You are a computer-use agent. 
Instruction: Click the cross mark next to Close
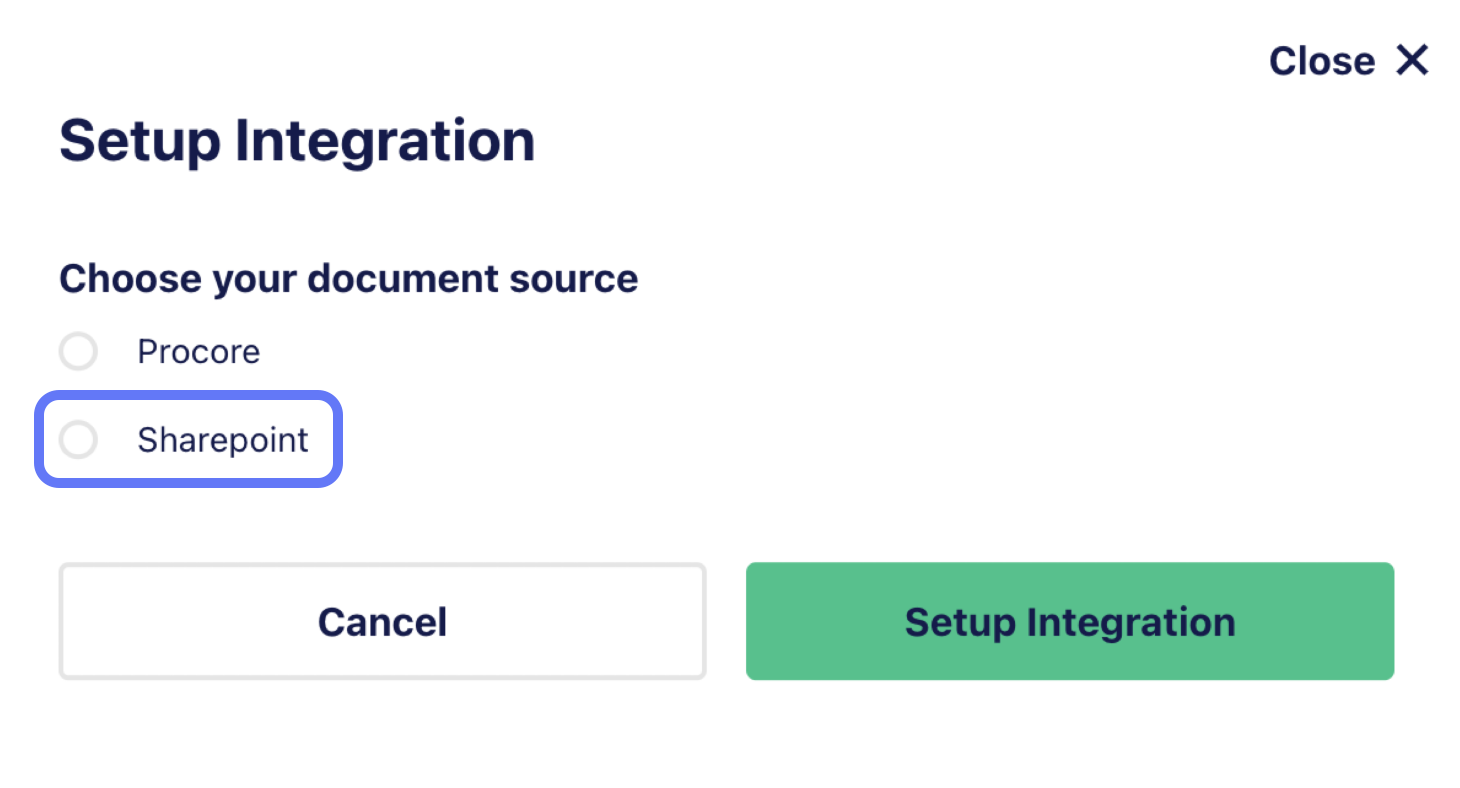1412,61
